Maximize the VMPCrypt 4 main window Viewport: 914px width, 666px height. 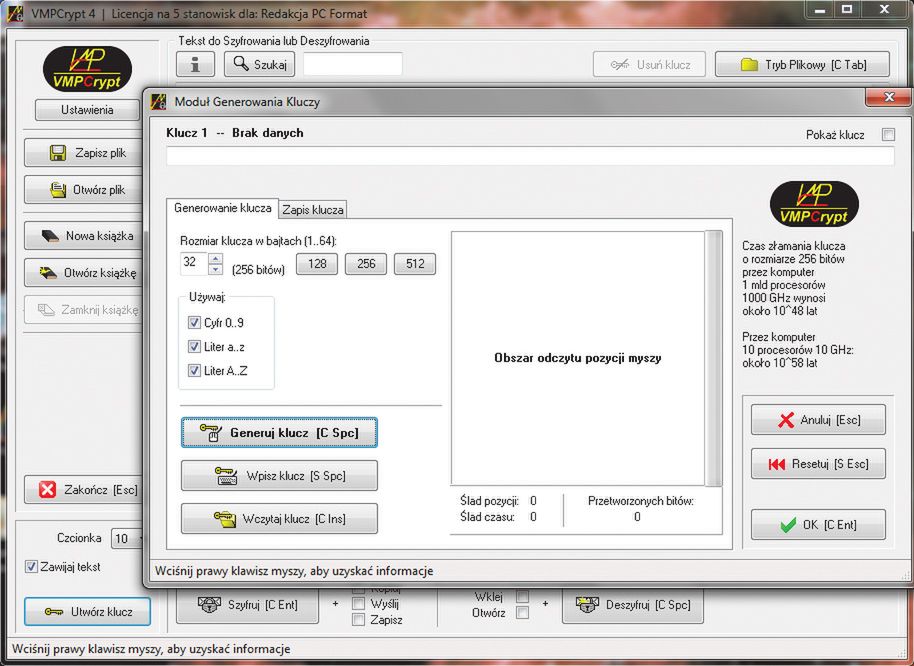pos(847,9)
